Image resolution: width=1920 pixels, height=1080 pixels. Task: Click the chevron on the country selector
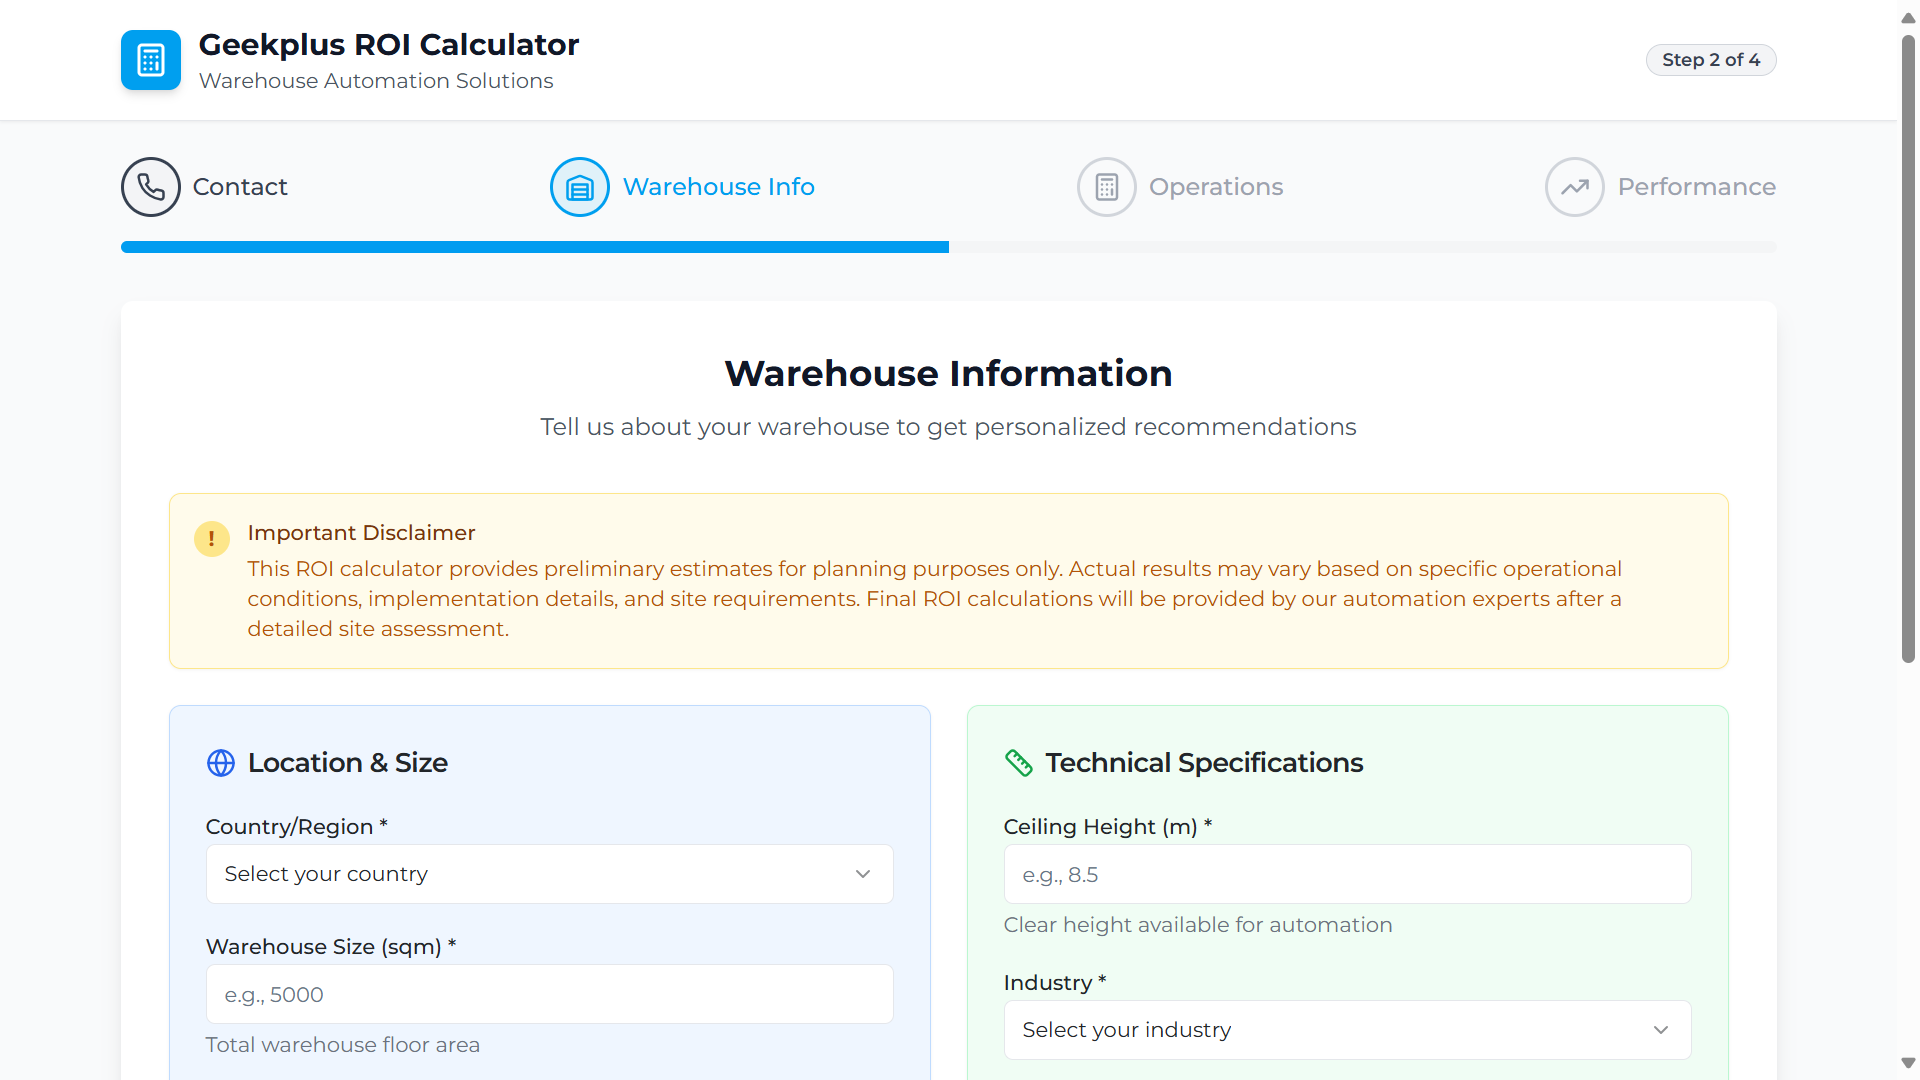click(x=863, y=873)
